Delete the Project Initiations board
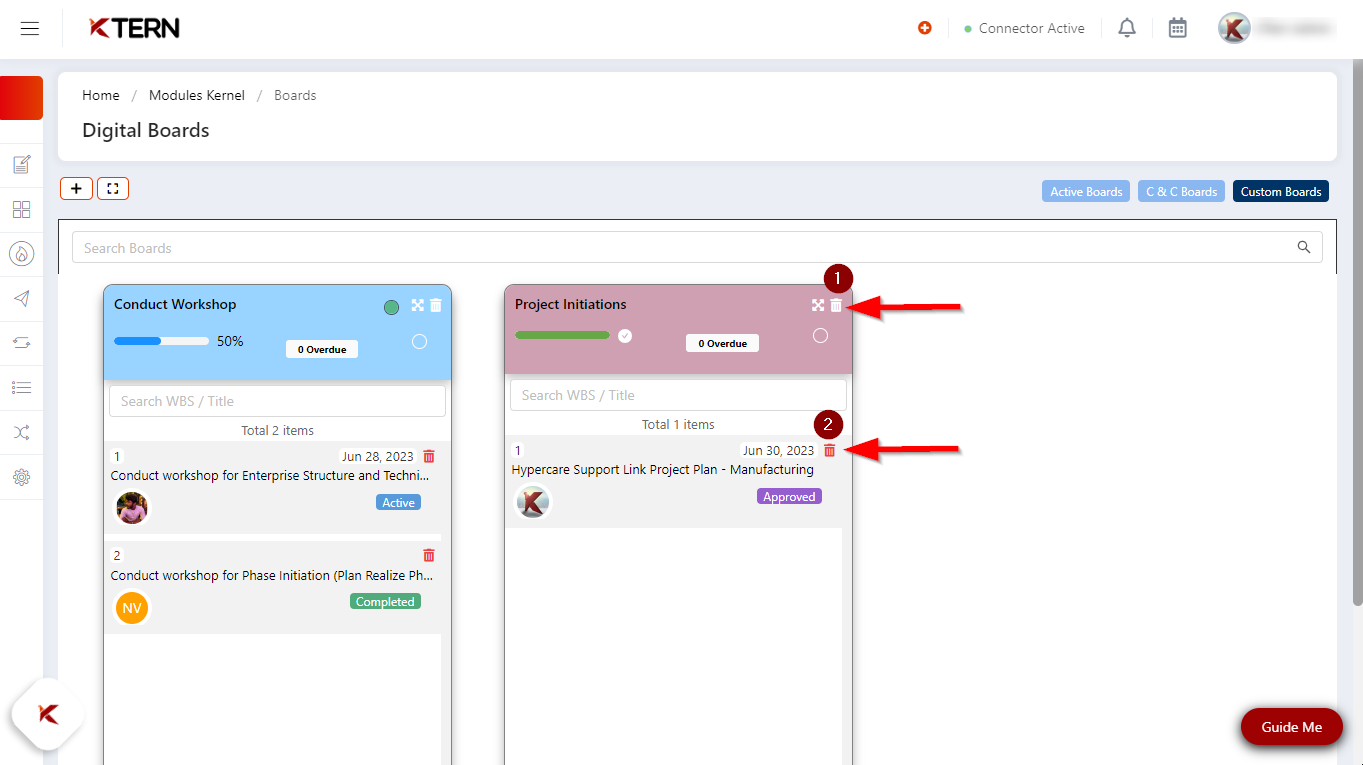Image resolution: width=1363 pixels, height=765 pixels. [x=836, y=305]
